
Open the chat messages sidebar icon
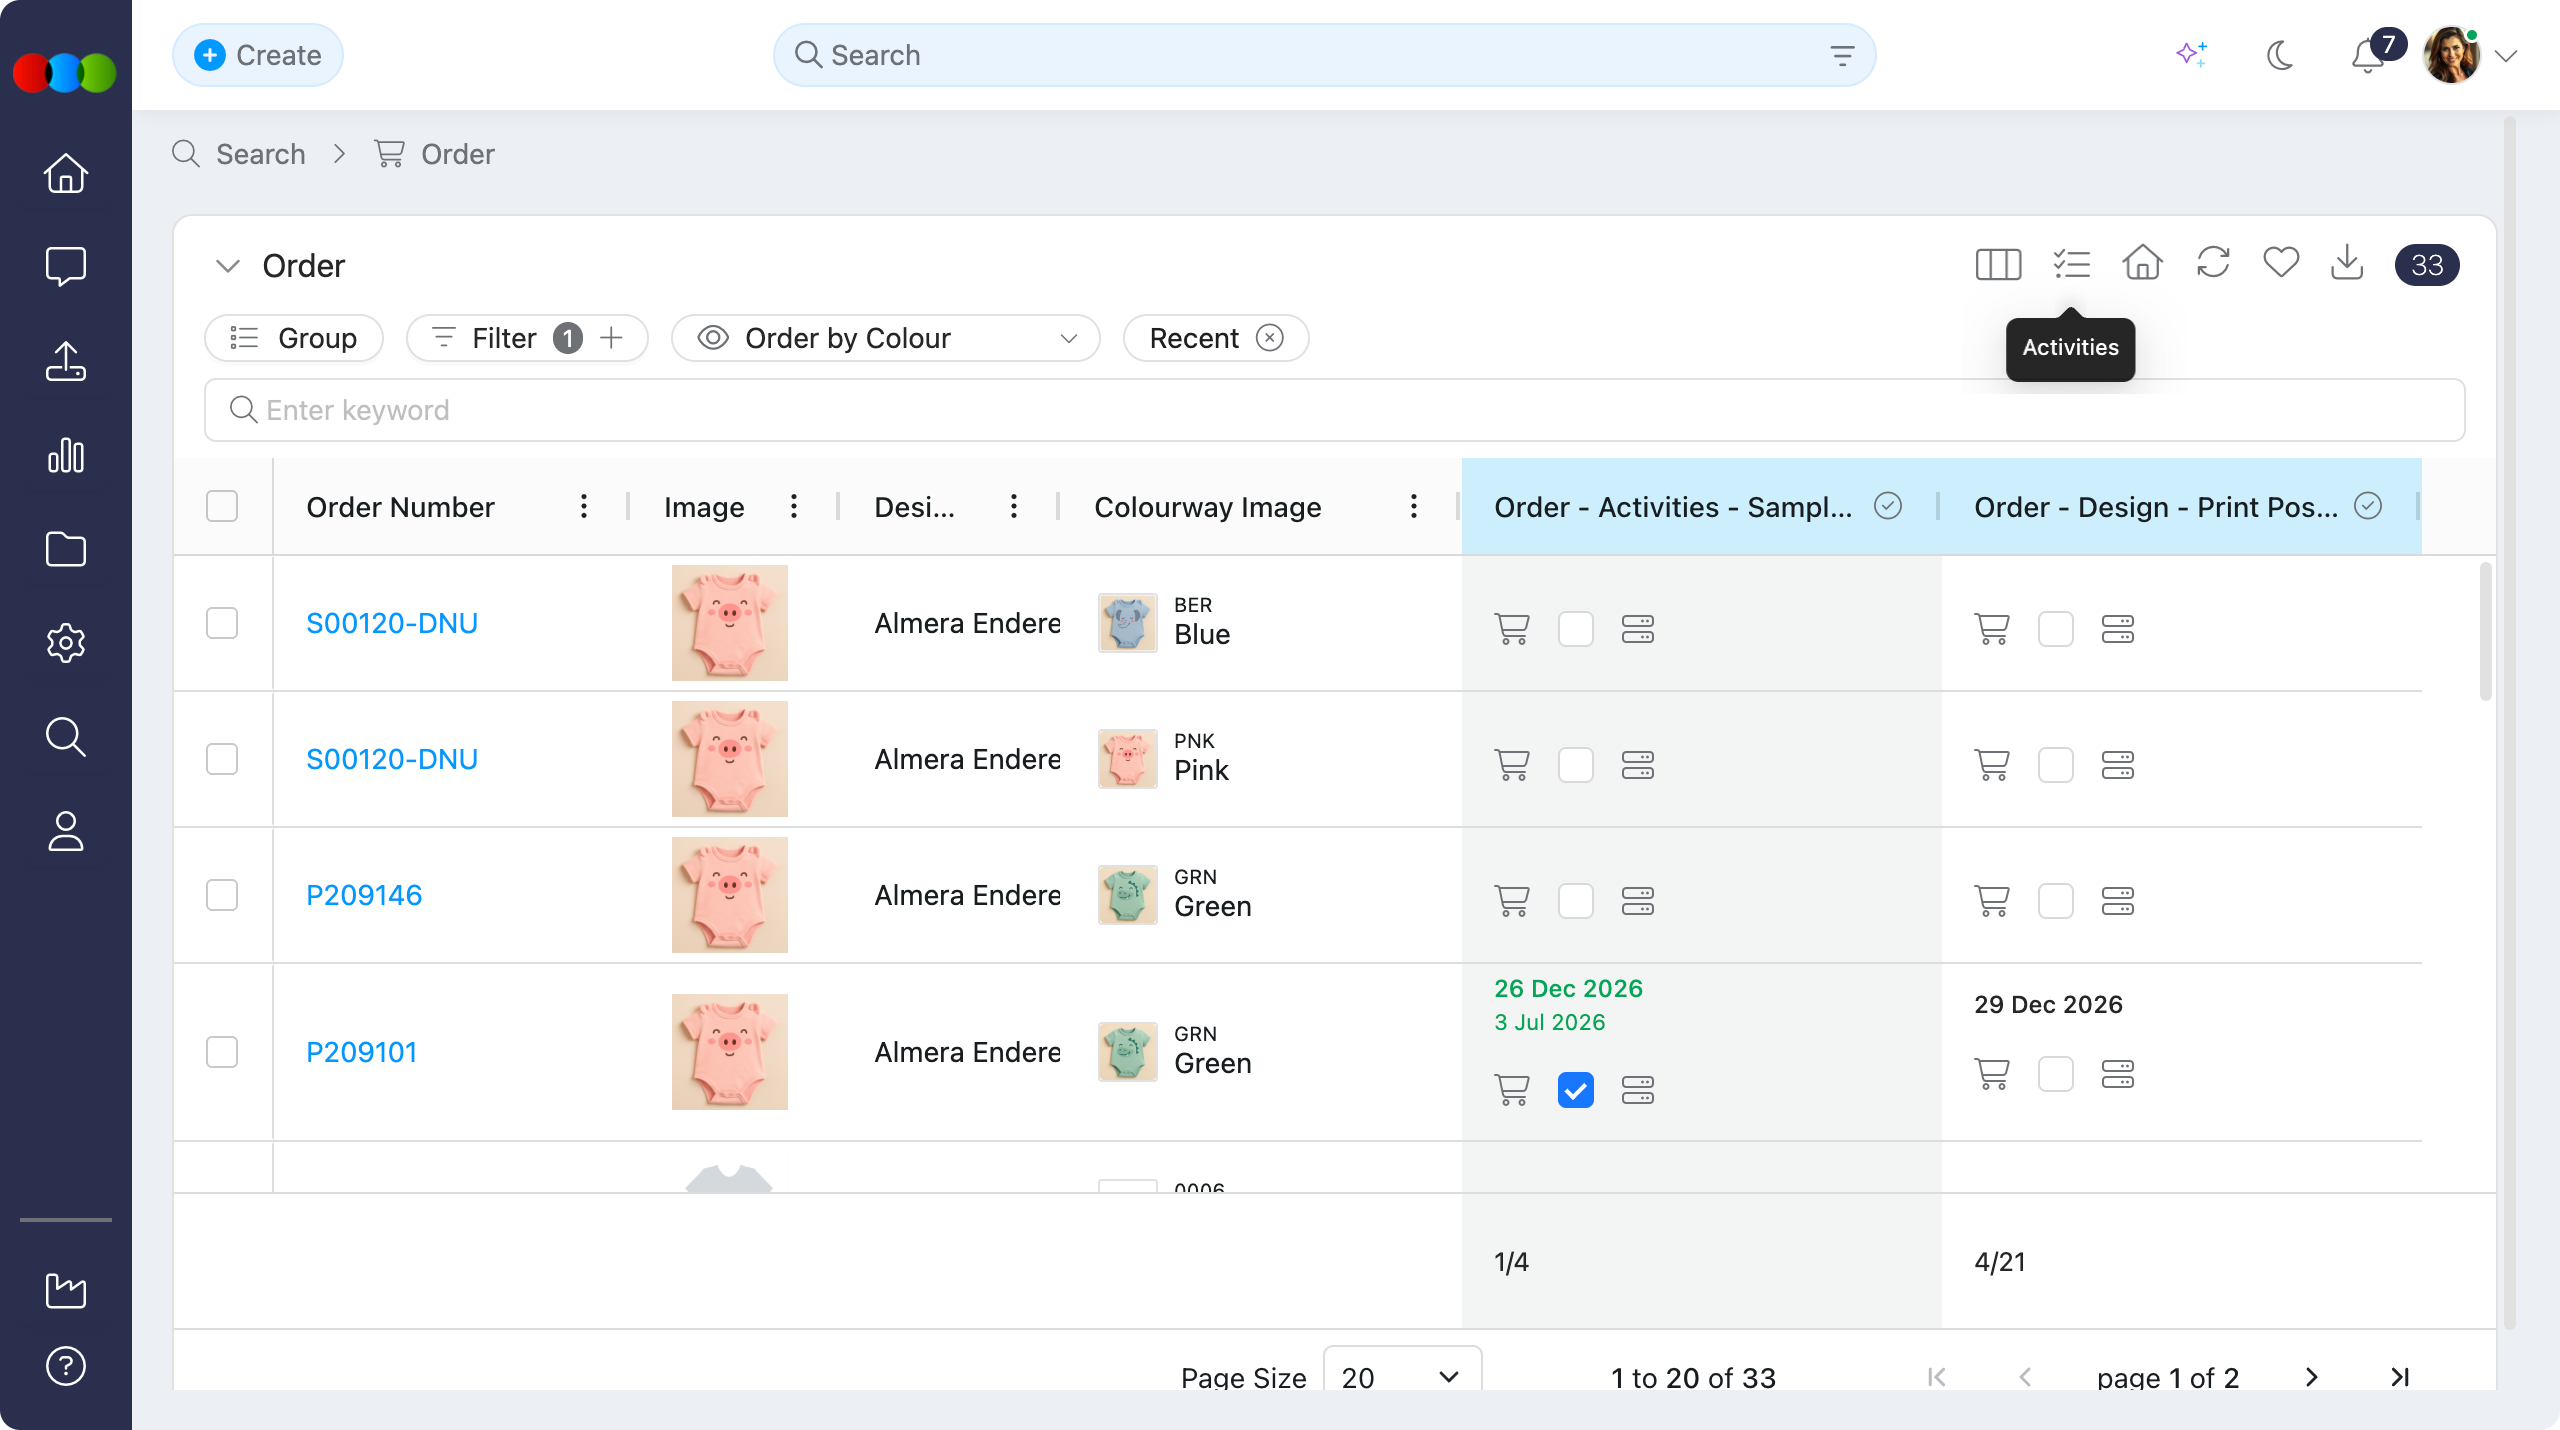[66, 267]
